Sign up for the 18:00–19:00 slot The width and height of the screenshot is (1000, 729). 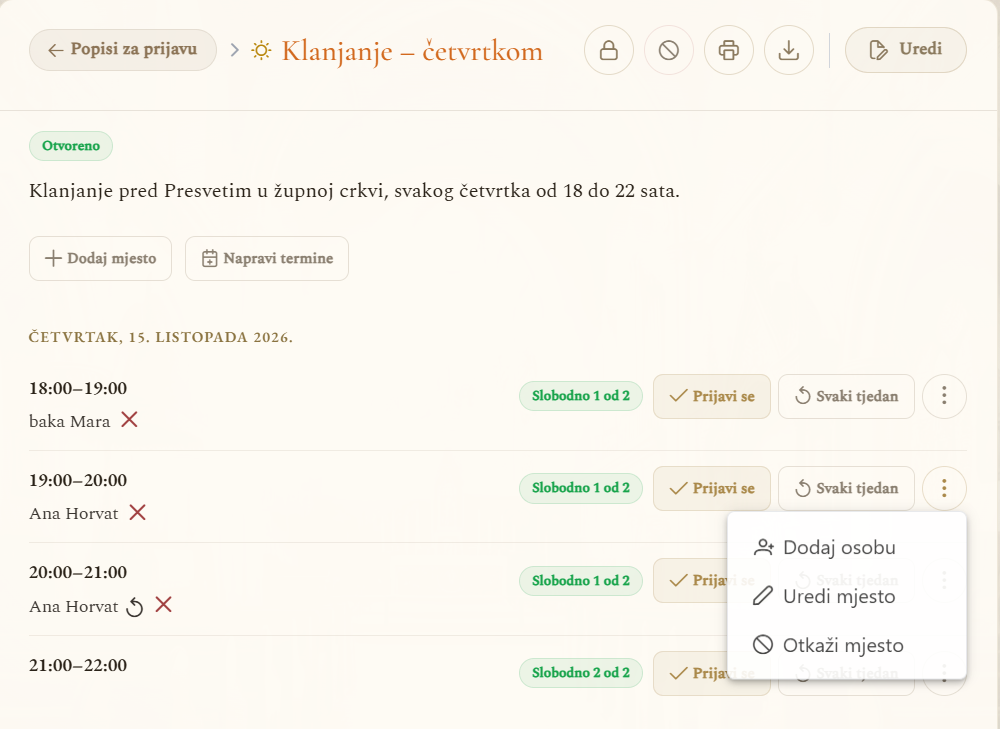(x=712, y=396)
